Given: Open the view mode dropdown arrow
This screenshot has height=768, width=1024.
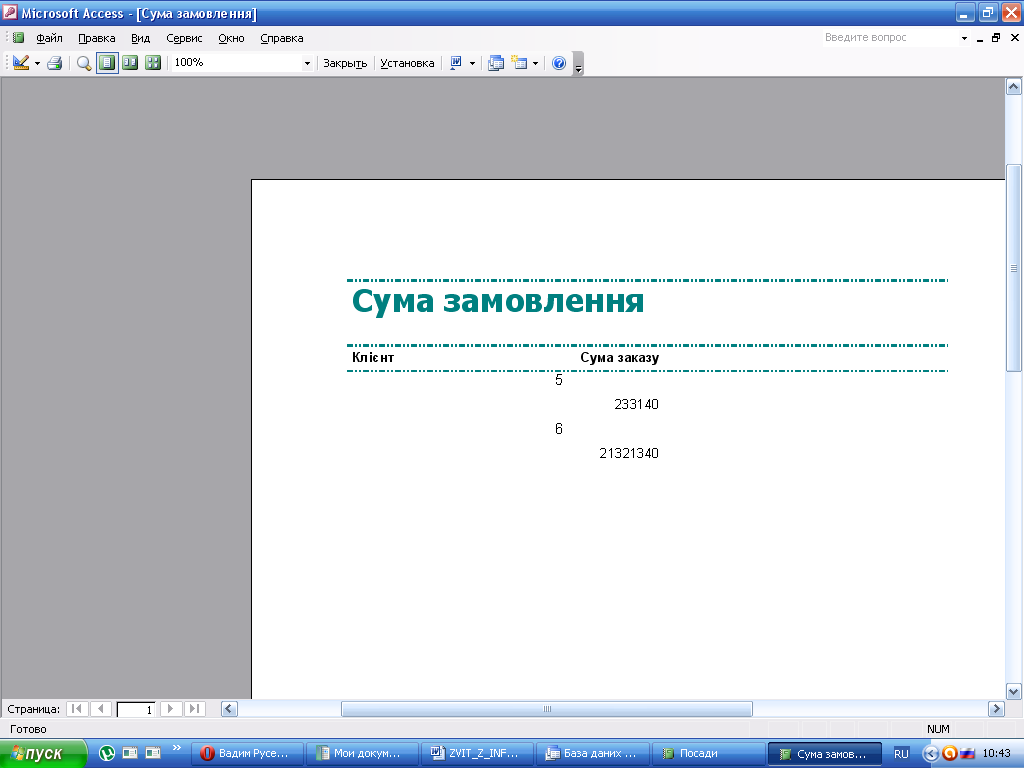Looking at the screenshot, I should 37,63.
